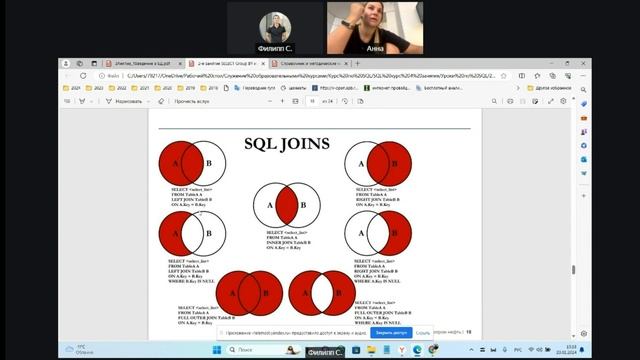Image resolution: width=640 pixels, height=360 pixels.
Task: Open the workspaces icon in the tab bar
Action: tap(80, 64)
